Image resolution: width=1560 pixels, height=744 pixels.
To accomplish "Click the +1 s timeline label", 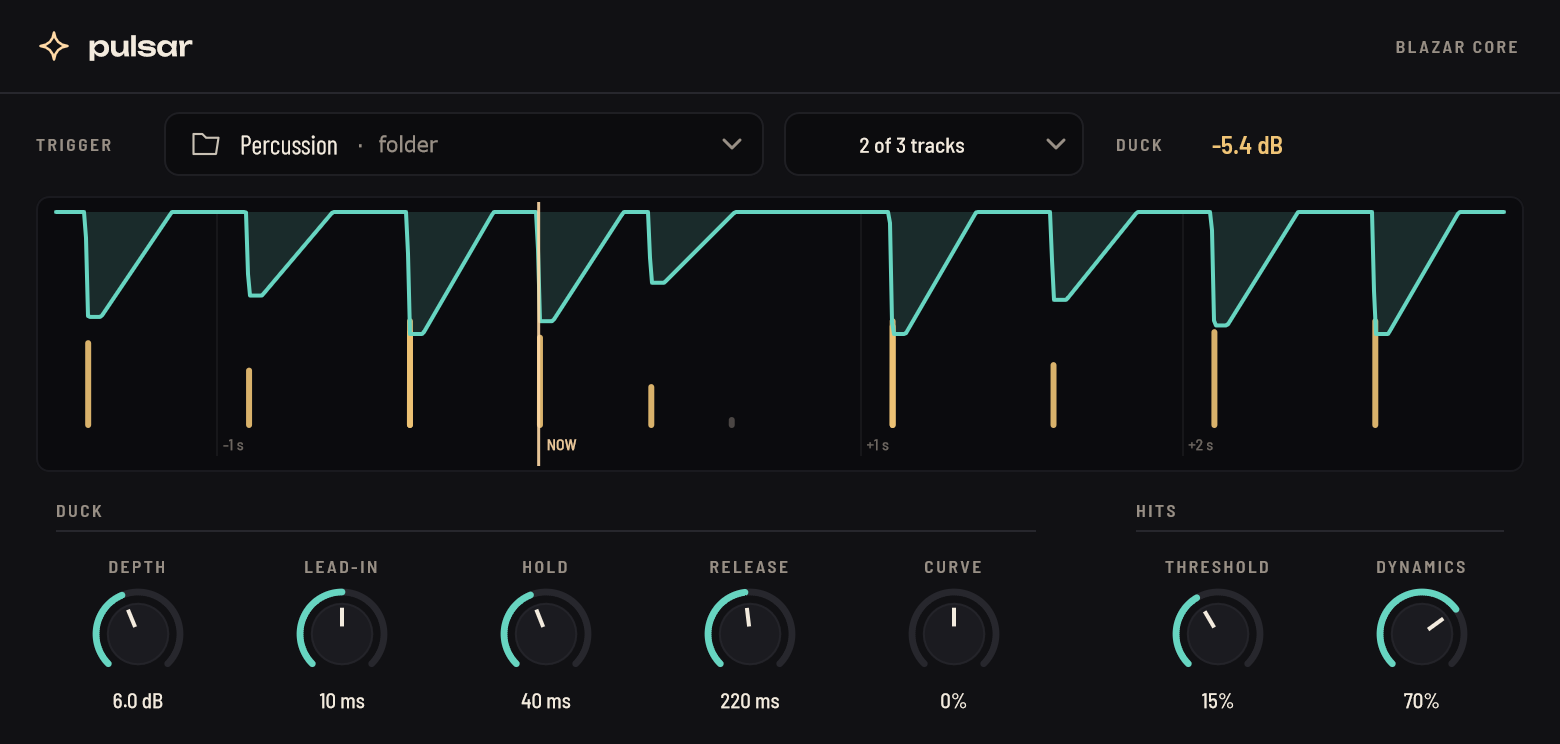I will (877, 445).
